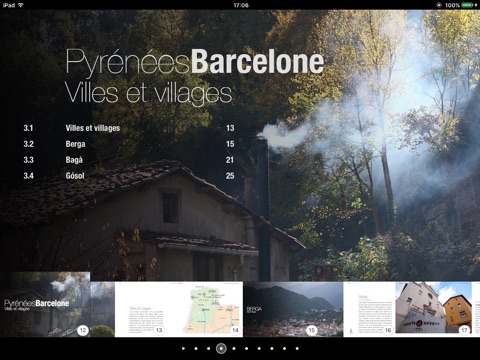Tap the triangle marker in the chapter dots
This screenshot has height=360, width=480.
click(x=183, y=348)
